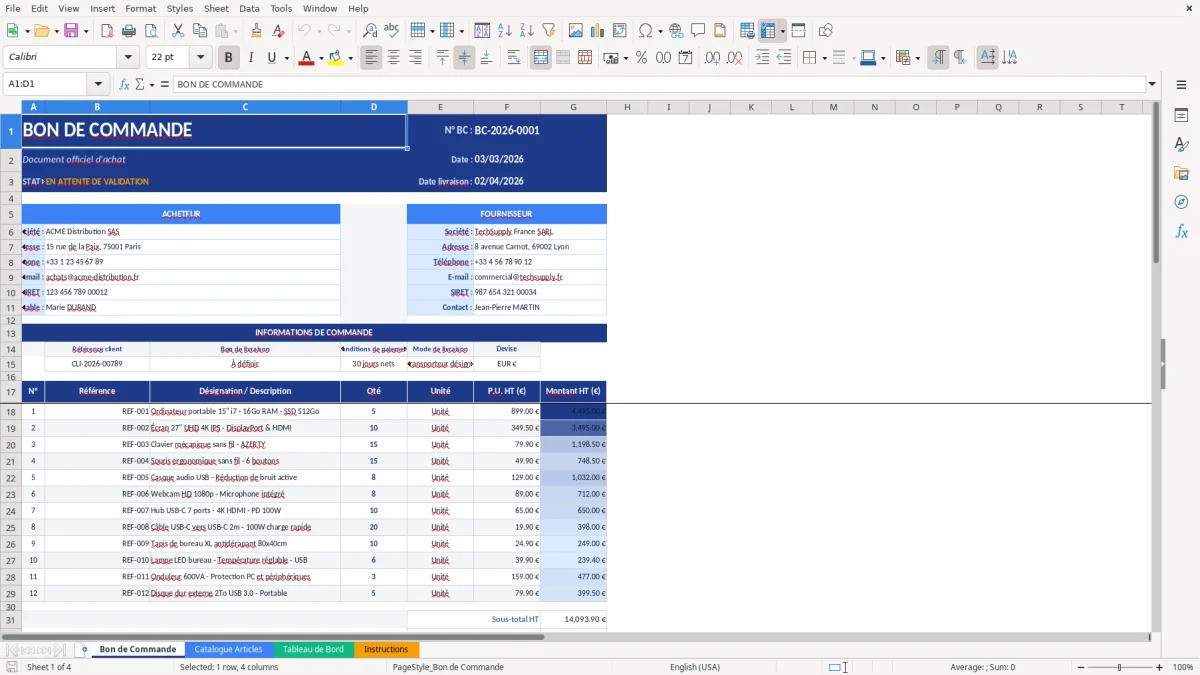
Task: Enable text wrapping for selected cells
Action: 513,57
